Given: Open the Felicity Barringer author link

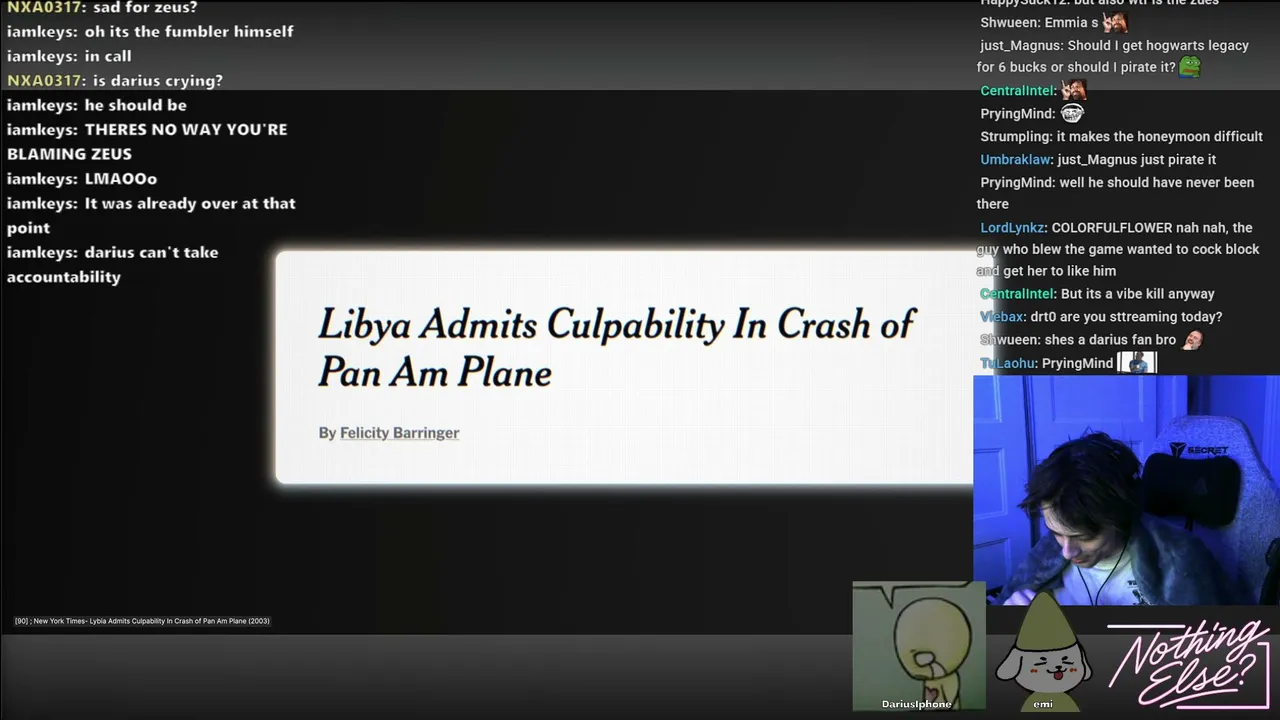Looking at the screenshot, I should click(x=399, y=433).
